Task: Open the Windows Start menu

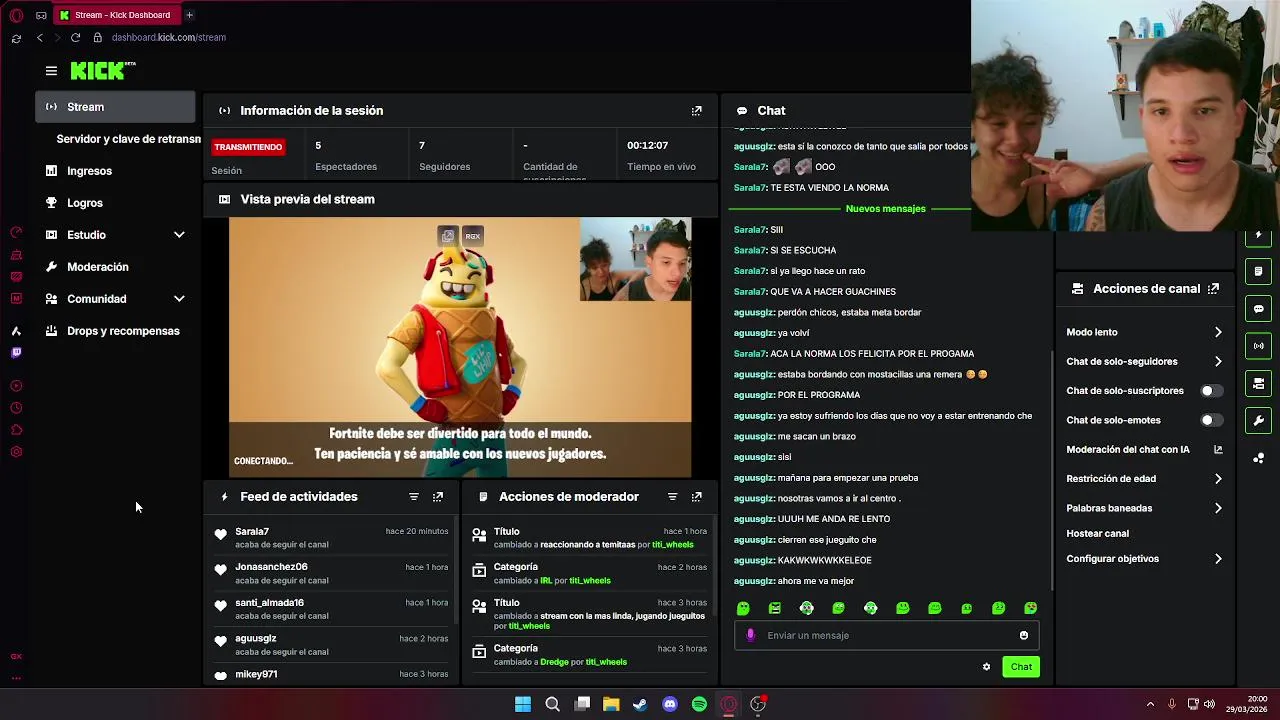Action: tap(523, 704)
